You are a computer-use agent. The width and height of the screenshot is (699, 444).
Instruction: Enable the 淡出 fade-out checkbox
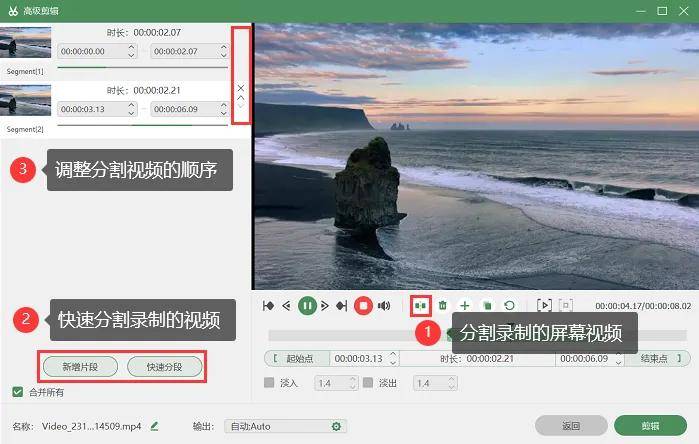pyautogui.click(x=368, y=382)
